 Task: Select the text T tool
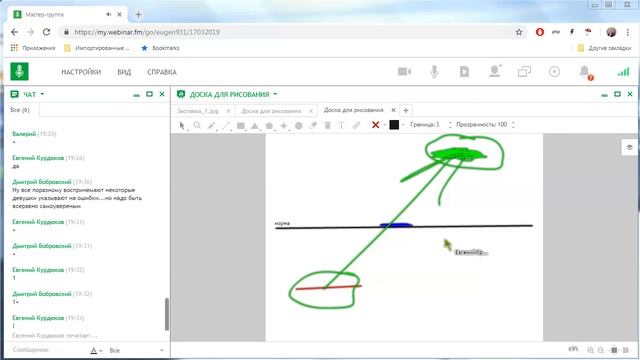341,125
